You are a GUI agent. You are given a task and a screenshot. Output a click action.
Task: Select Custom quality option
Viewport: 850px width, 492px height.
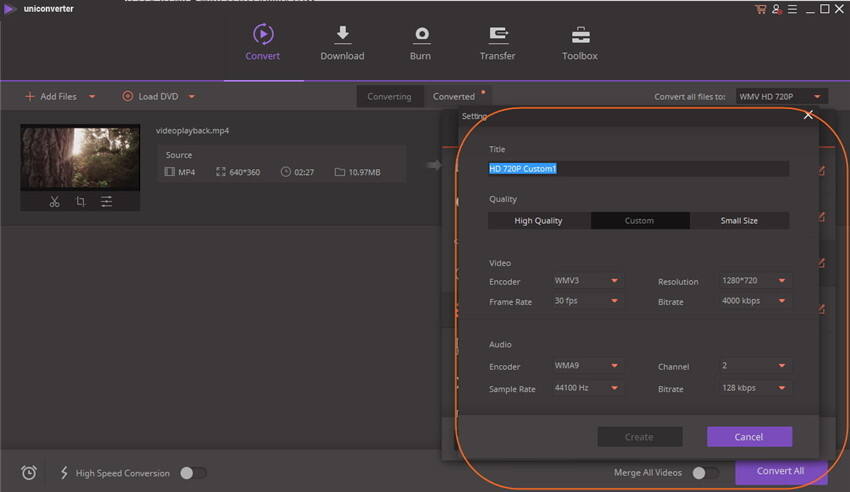click(640, 221)
